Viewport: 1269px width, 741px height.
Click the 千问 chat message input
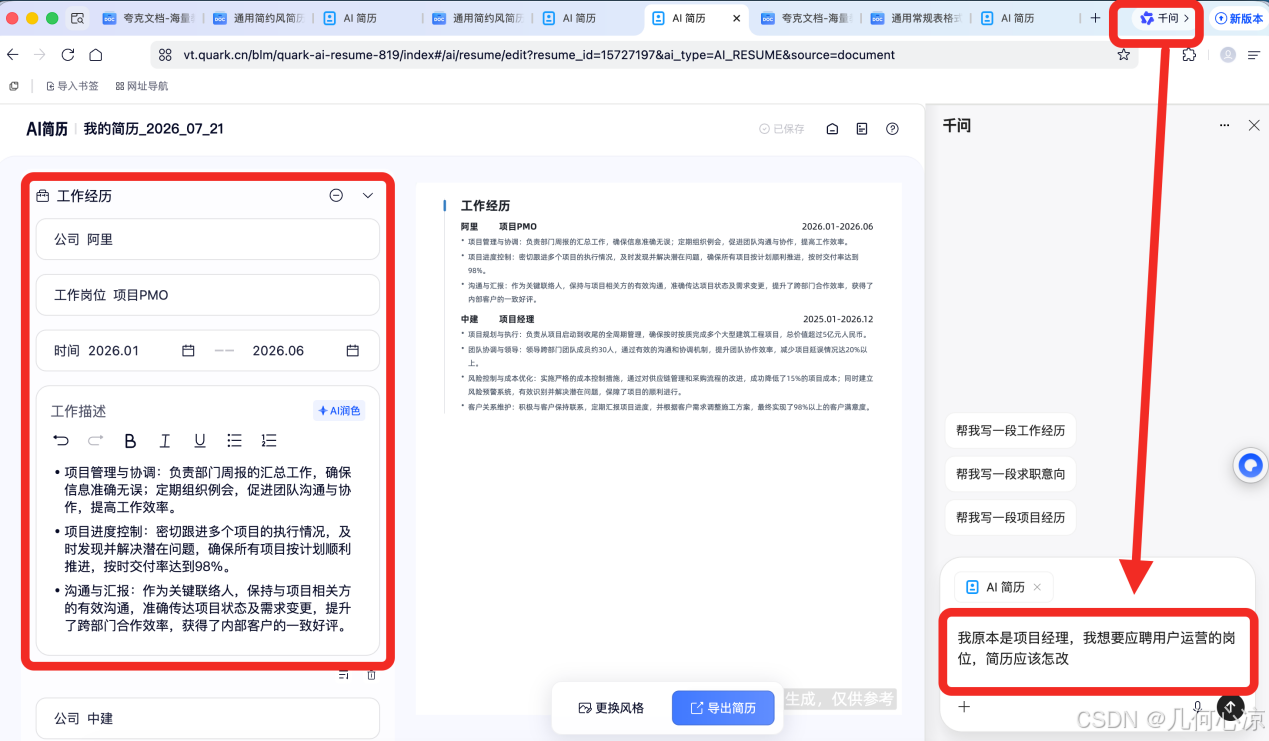click(x=1097, y=648)
